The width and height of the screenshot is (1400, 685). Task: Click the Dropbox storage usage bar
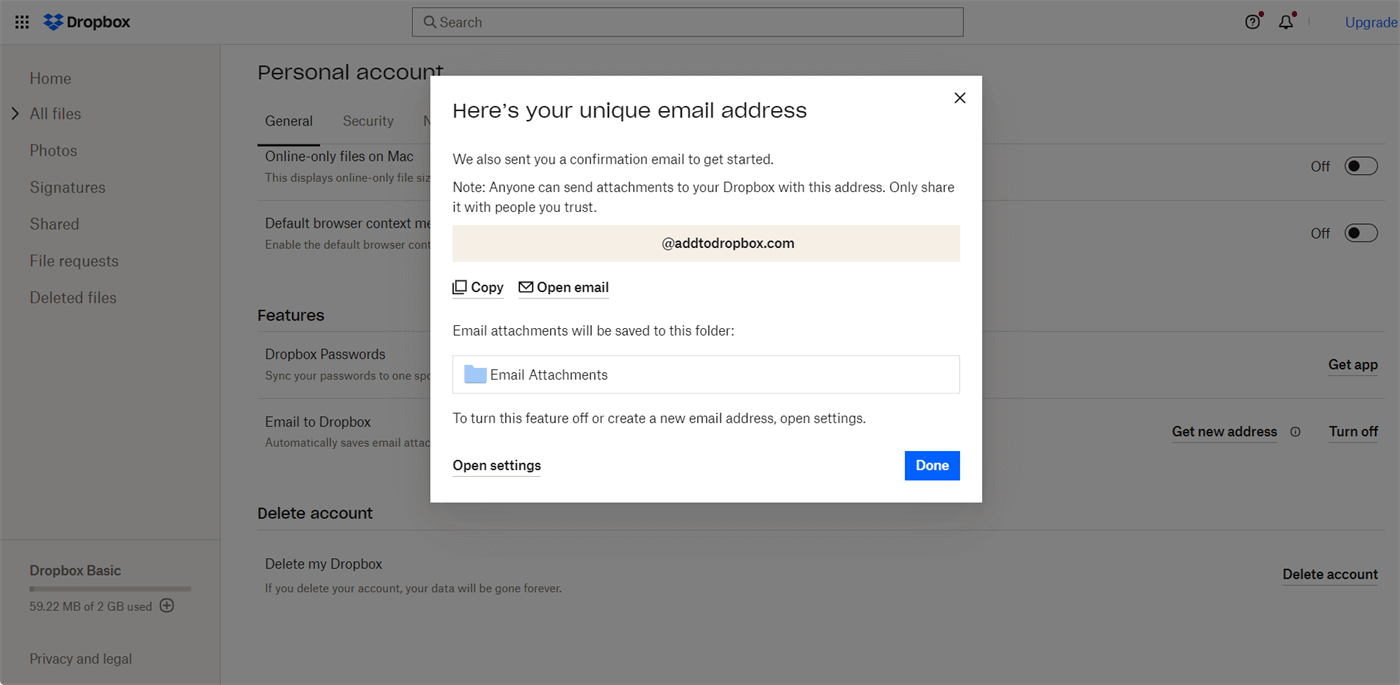coord(110,589)
